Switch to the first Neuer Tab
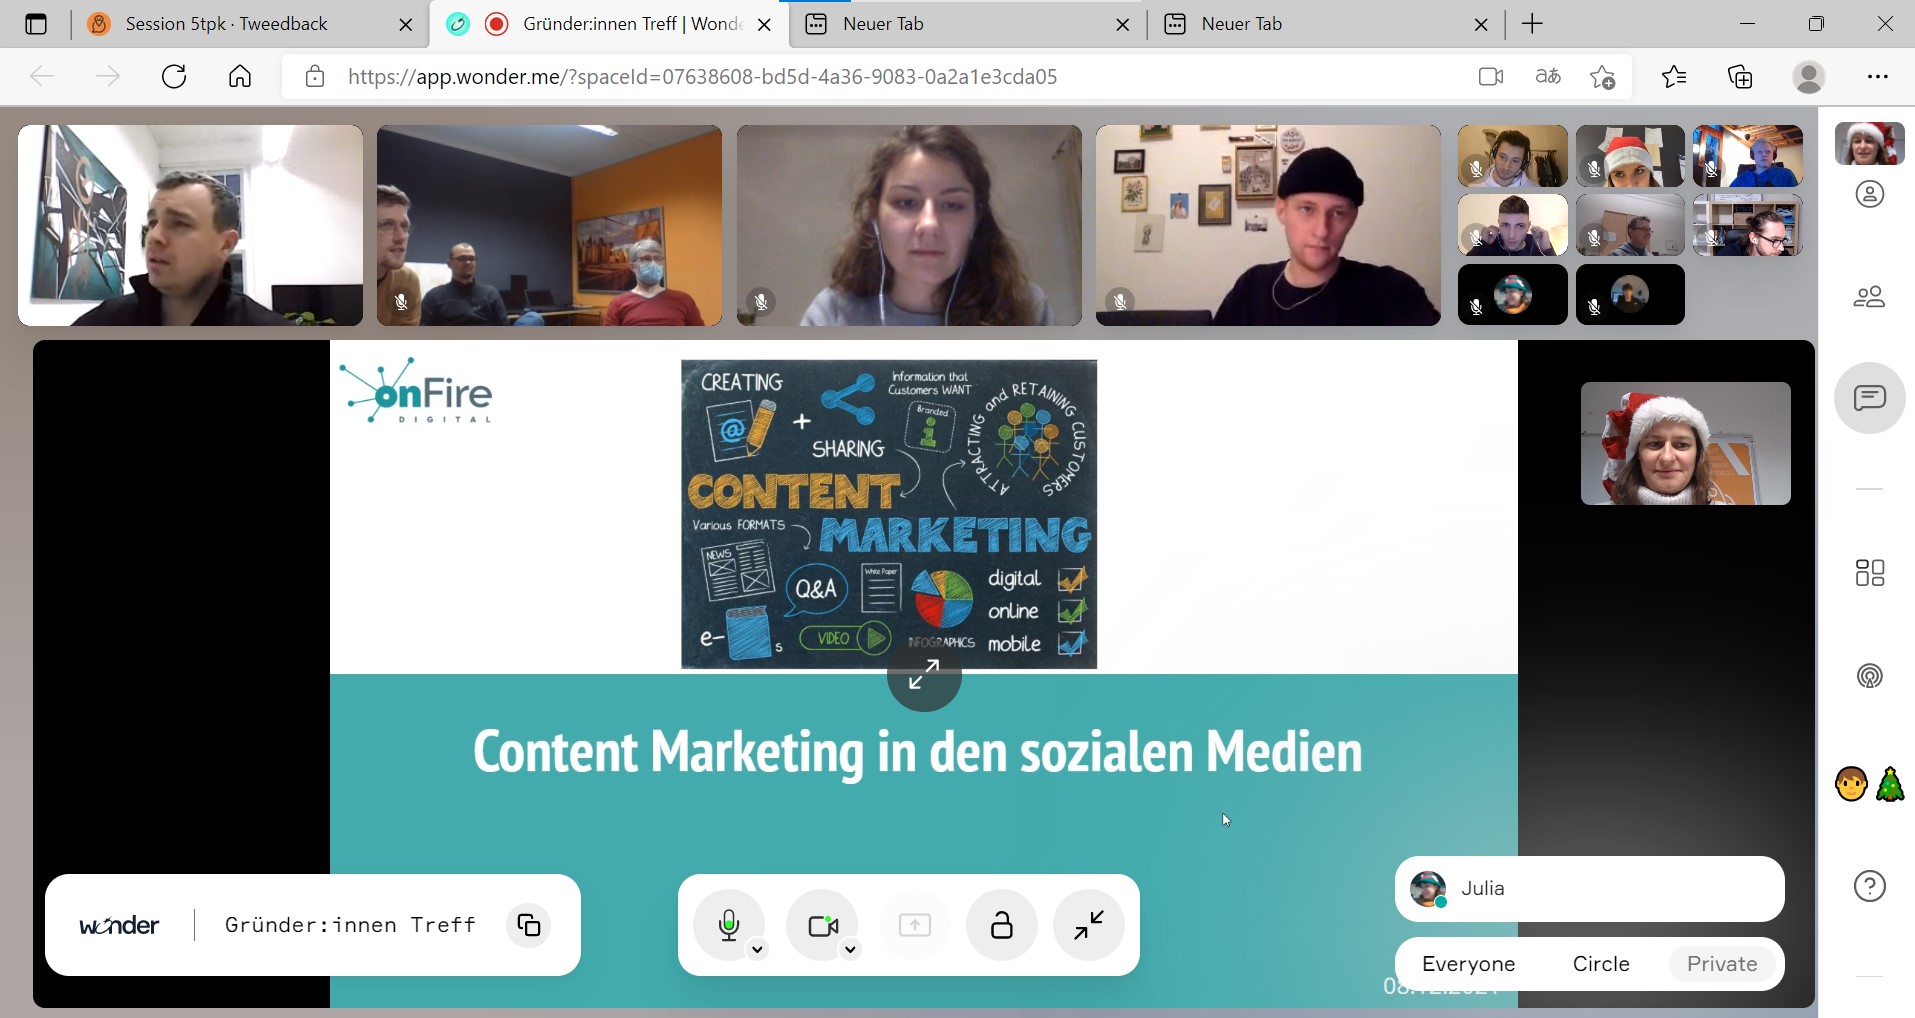 click(x=968, y=24)
